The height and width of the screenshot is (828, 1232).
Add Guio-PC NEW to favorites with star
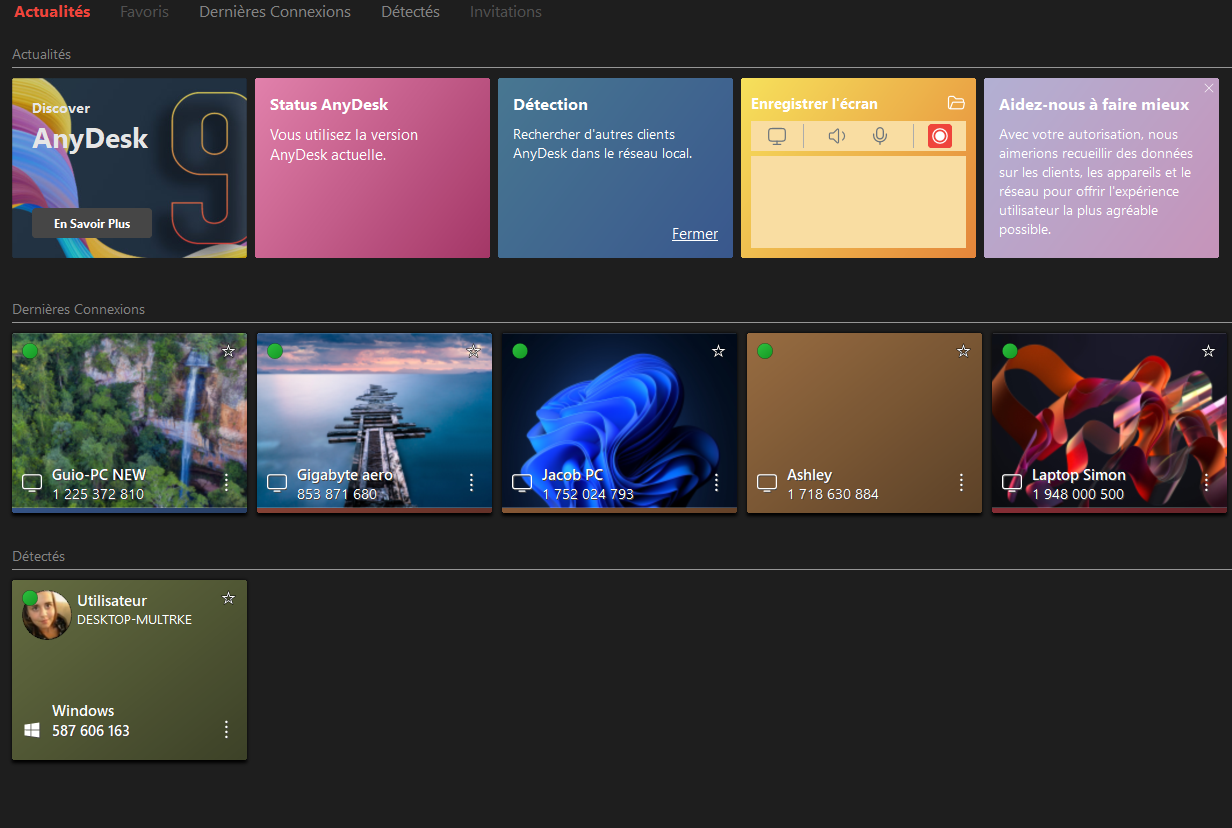[228, 351]
